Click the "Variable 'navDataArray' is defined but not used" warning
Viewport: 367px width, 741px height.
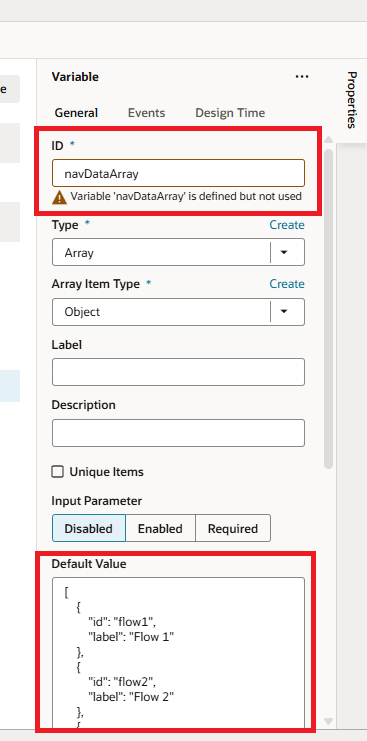click(186, 196)
